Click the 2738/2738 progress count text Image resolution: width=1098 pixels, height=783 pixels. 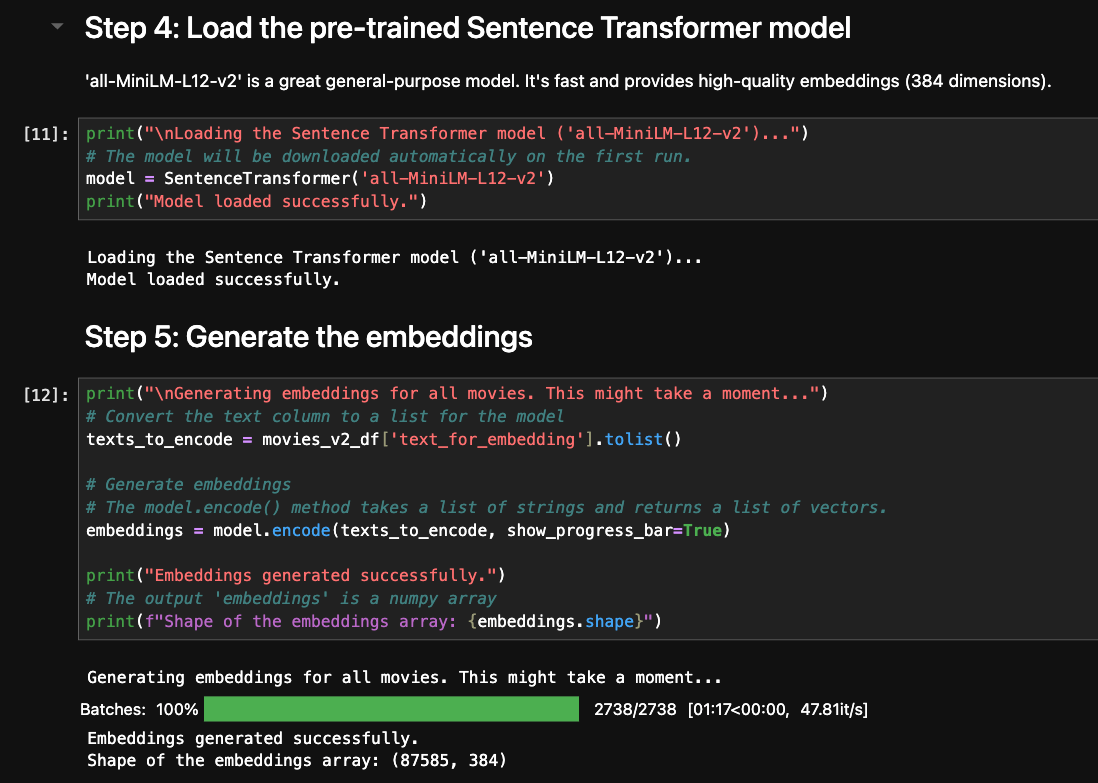point(635,709)
